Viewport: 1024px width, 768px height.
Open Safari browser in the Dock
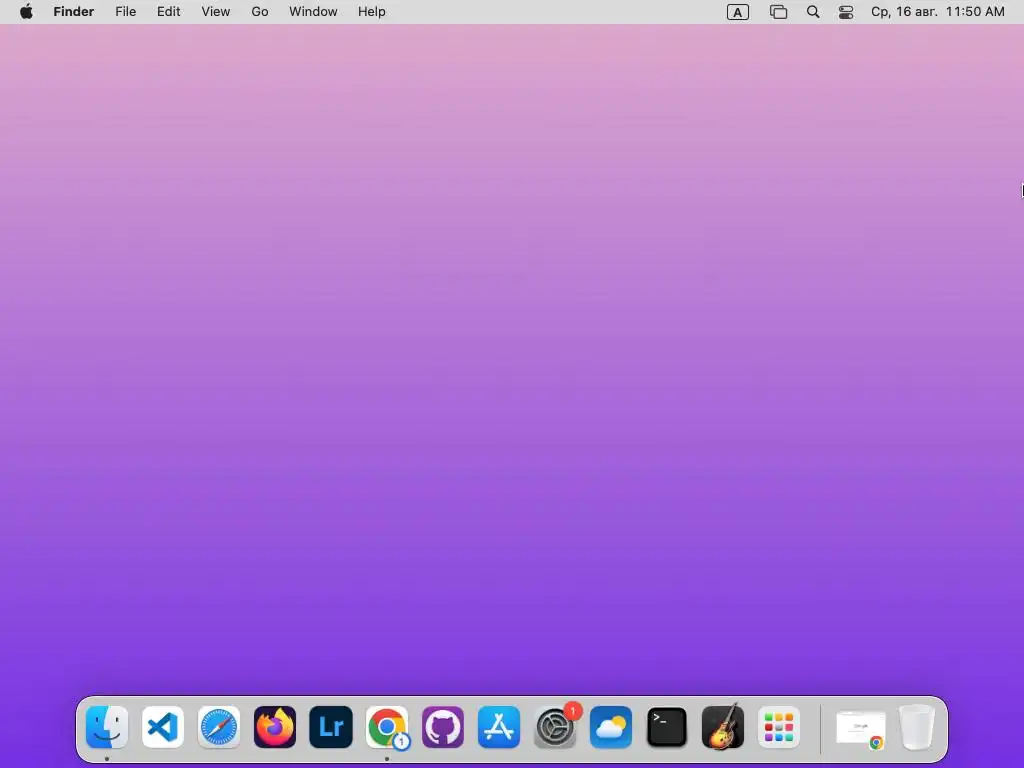click(x=219, y=727)
